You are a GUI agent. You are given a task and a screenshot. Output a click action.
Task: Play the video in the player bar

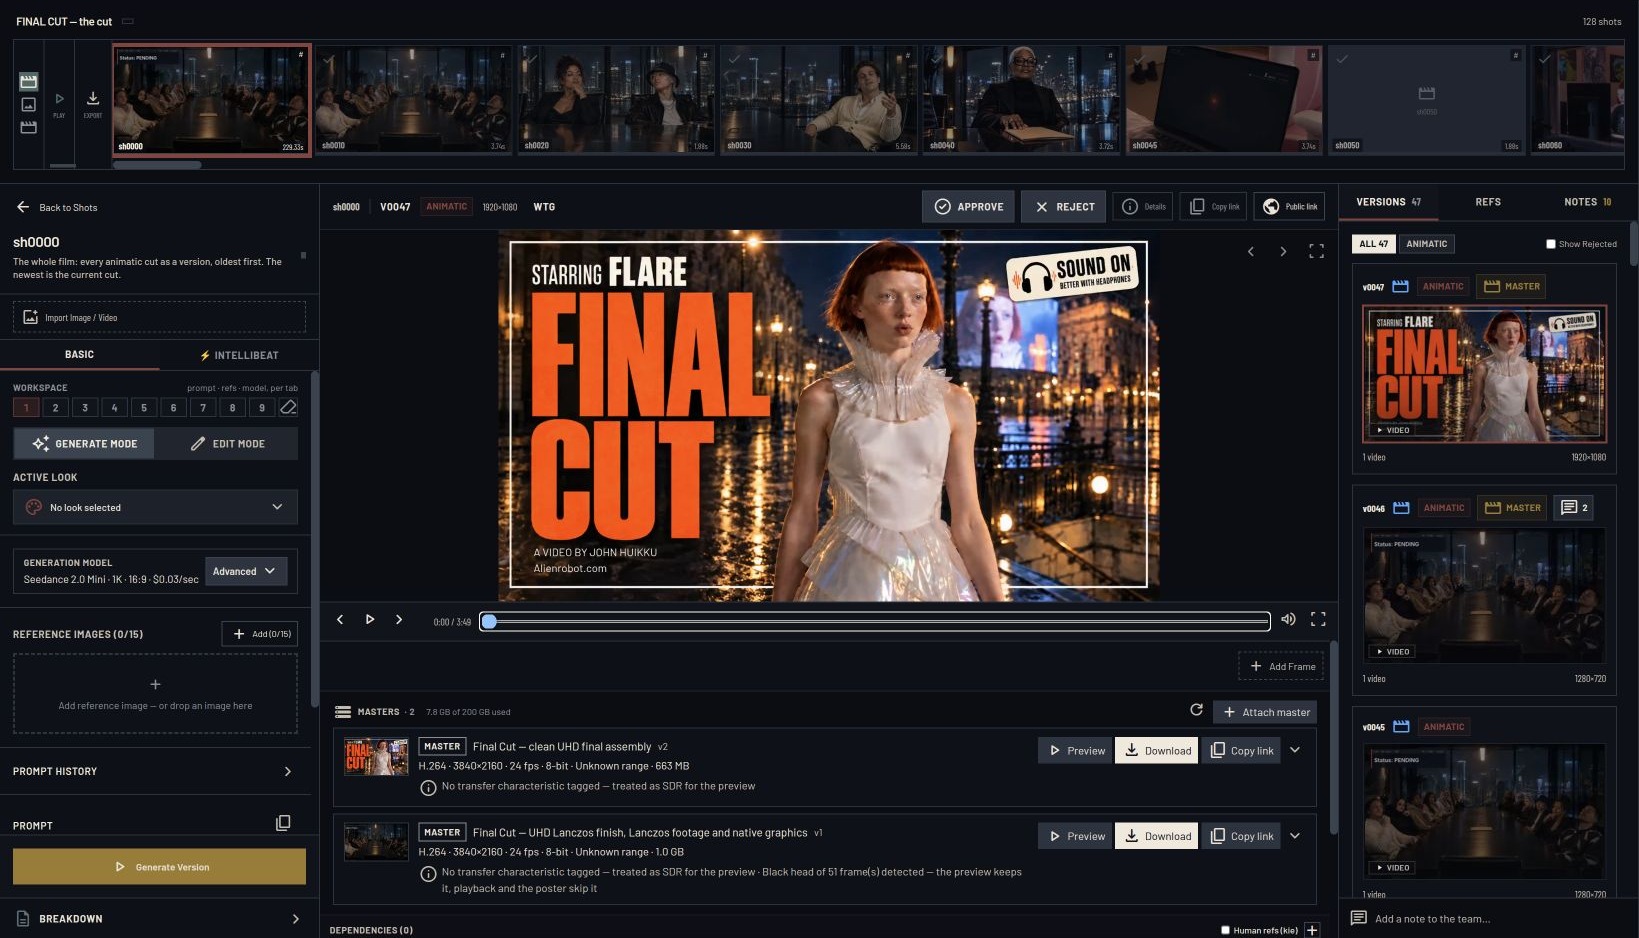coord(370,620)
